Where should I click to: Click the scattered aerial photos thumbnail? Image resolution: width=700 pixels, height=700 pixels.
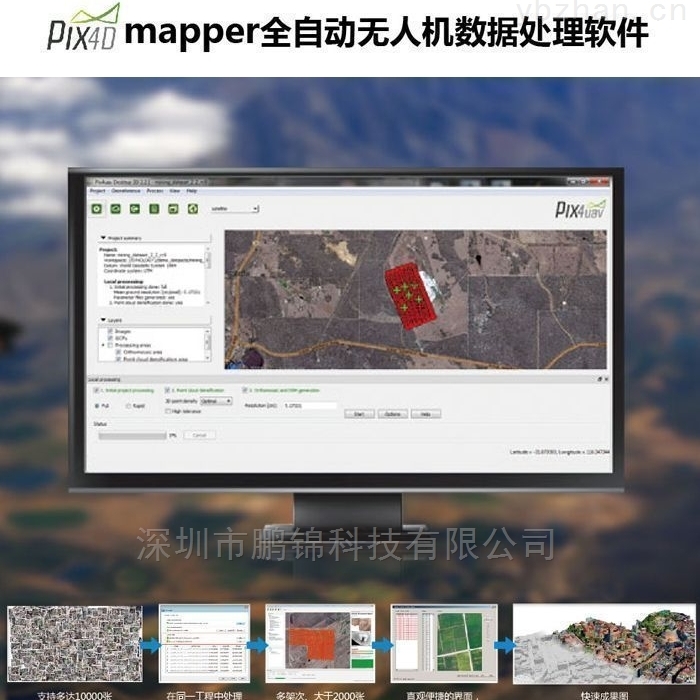[x=75, y=643]
